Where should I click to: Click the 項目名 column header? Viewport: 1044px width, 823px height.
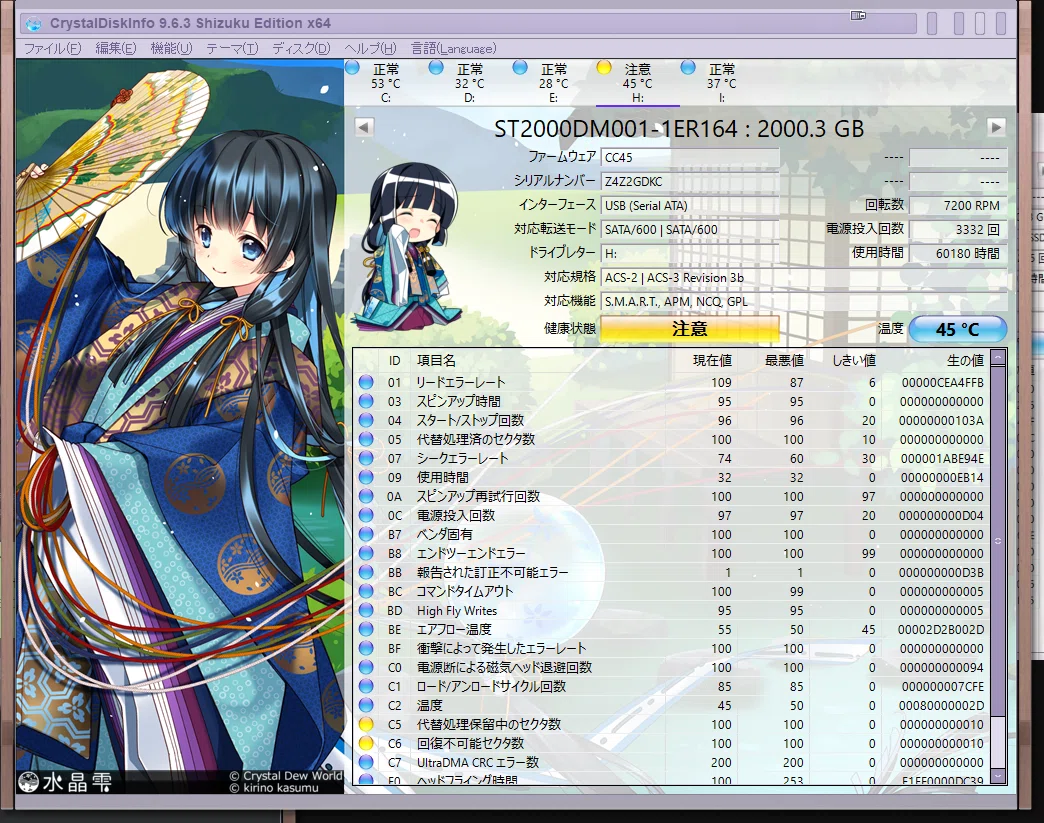pos(436,360)
